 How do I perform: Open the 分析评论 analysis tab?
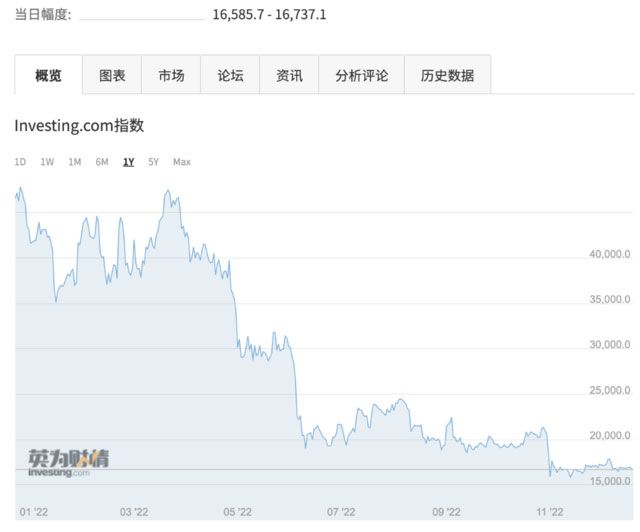point(361,75)
